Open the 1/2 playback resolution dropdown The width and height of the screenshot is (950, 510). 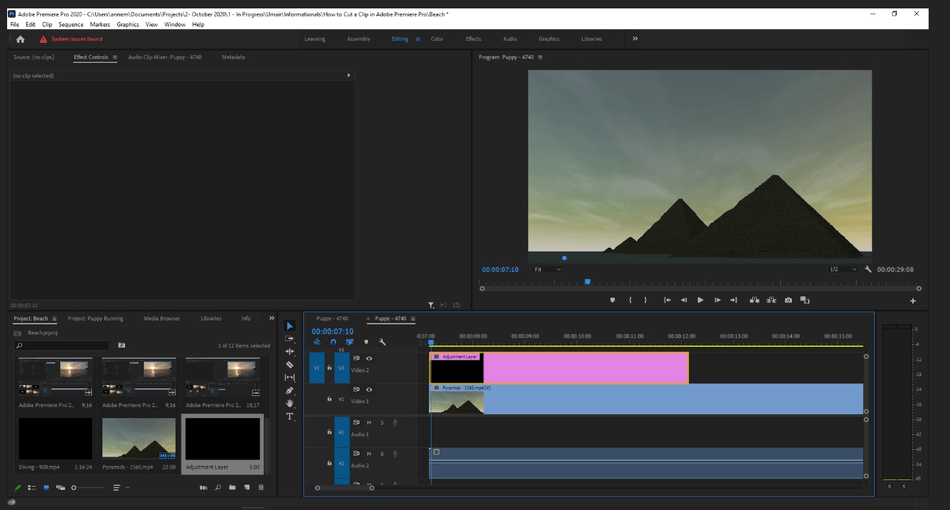tap(843, 269)
